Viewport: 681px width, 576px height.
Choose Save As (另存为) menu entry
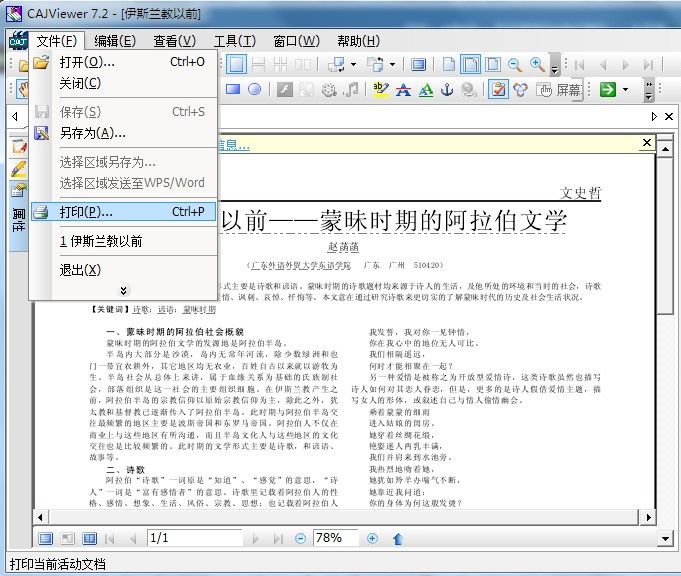123,133
